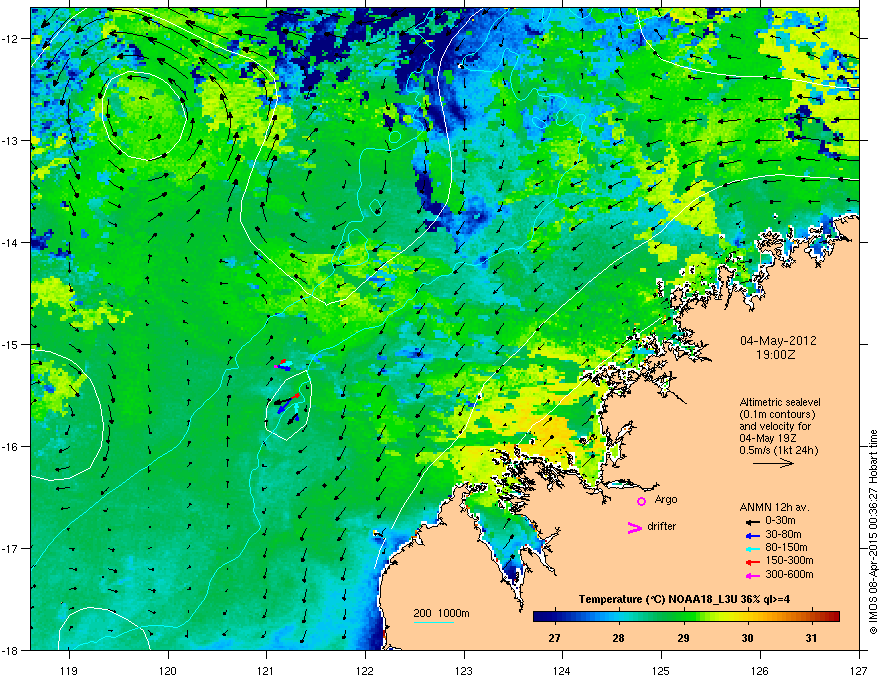Click the longitude axis label 125

click(x=661, y=670)
